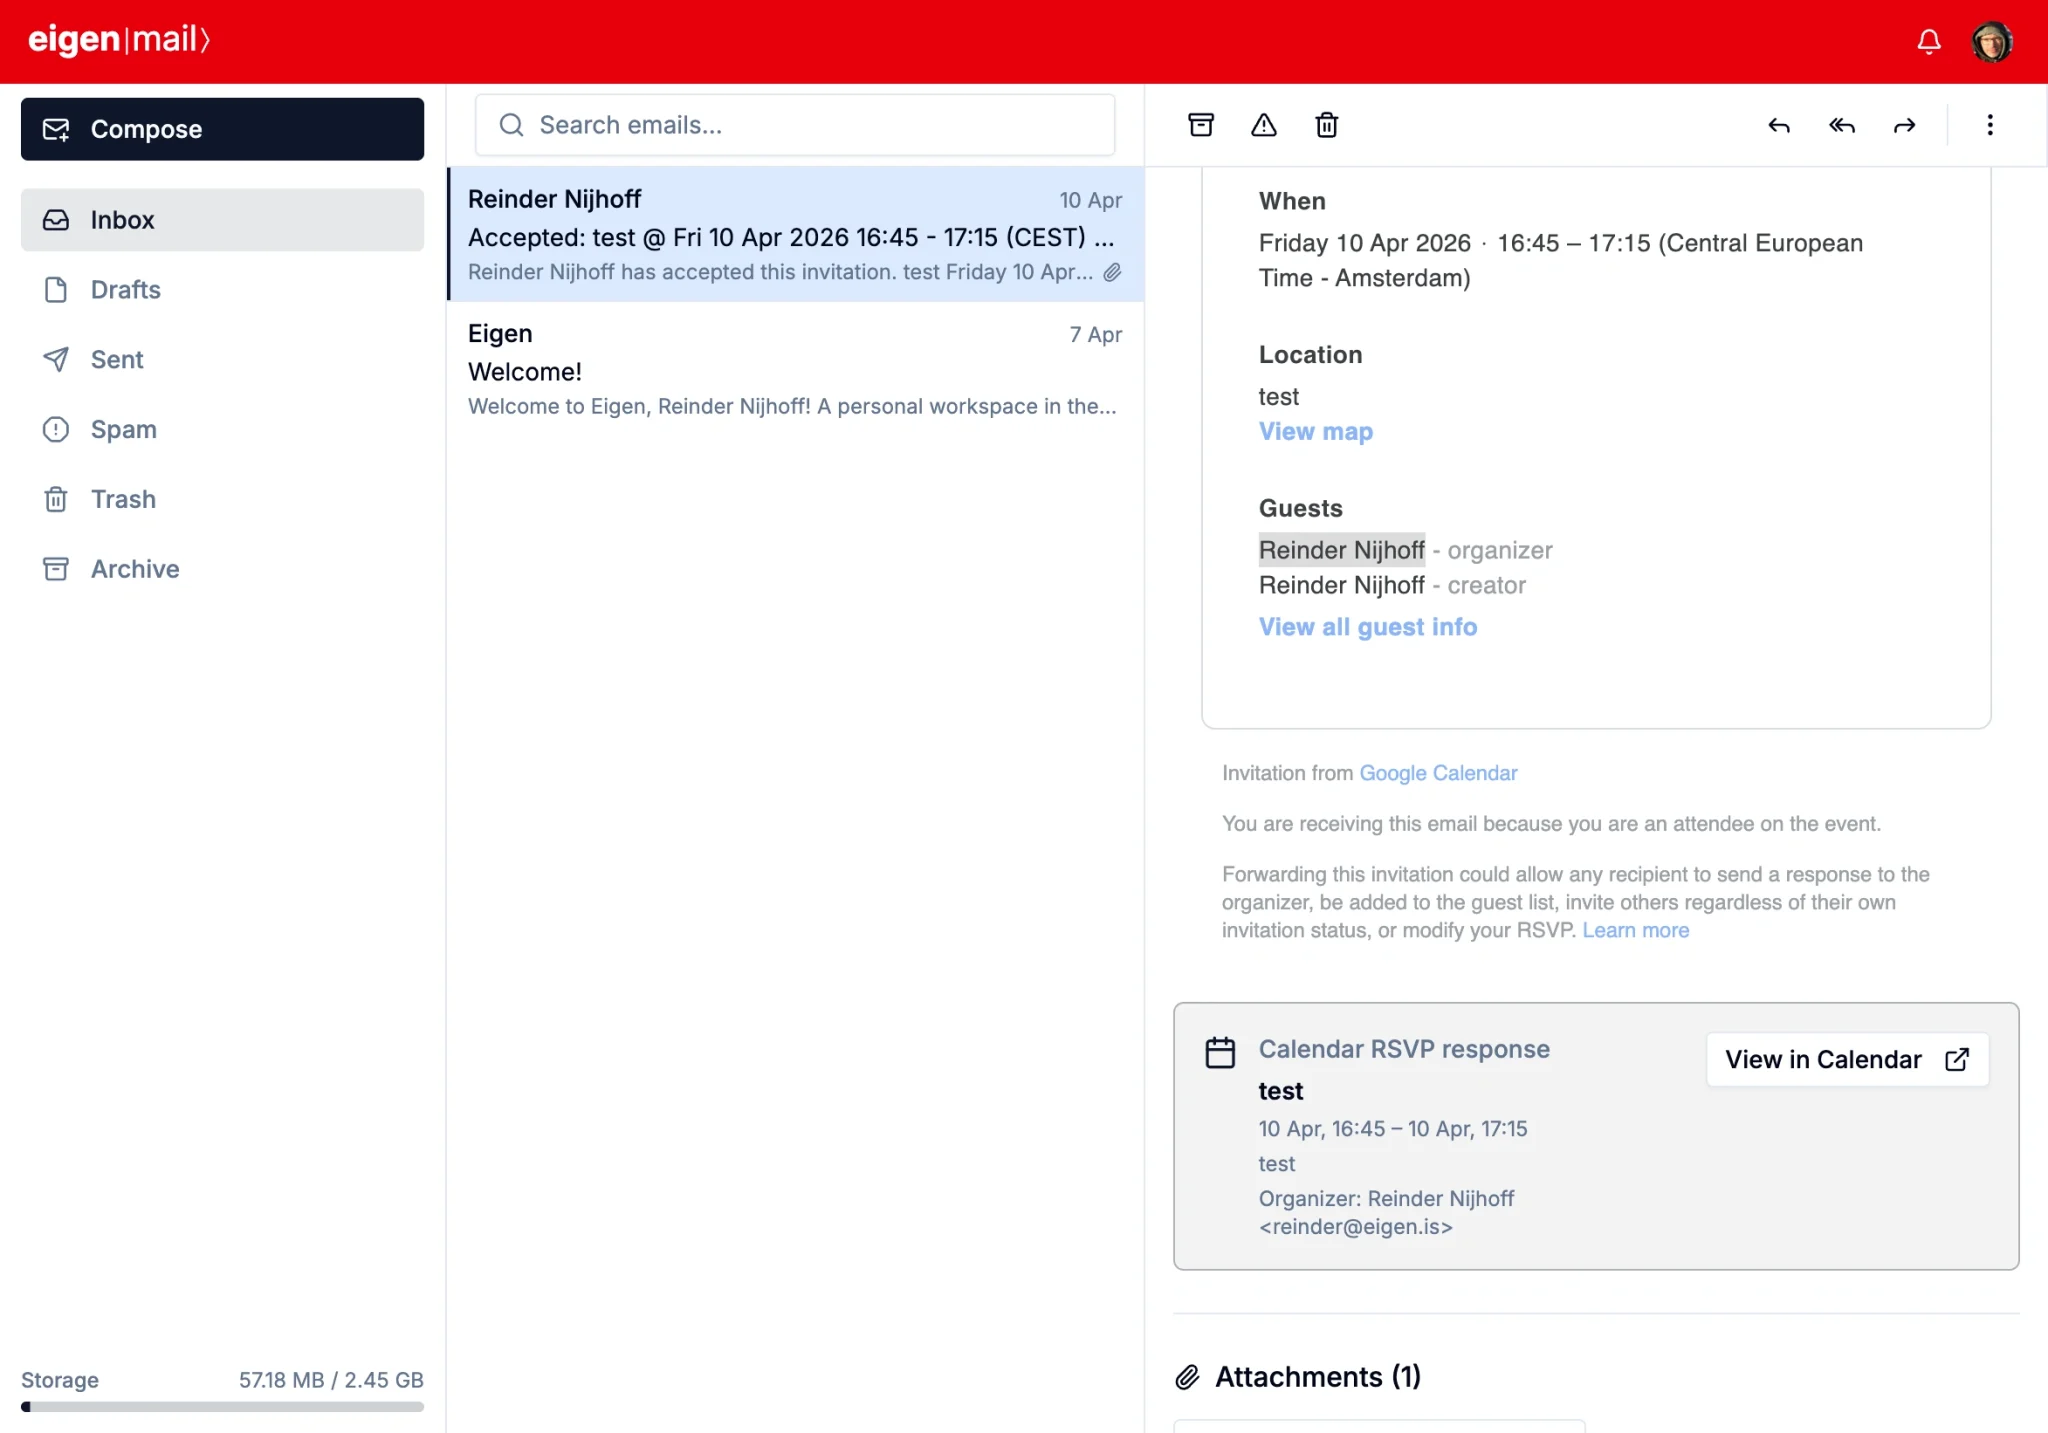Open the user profile avatar
This screenshot has width=2048, height=1433.
pos(1992,41)
